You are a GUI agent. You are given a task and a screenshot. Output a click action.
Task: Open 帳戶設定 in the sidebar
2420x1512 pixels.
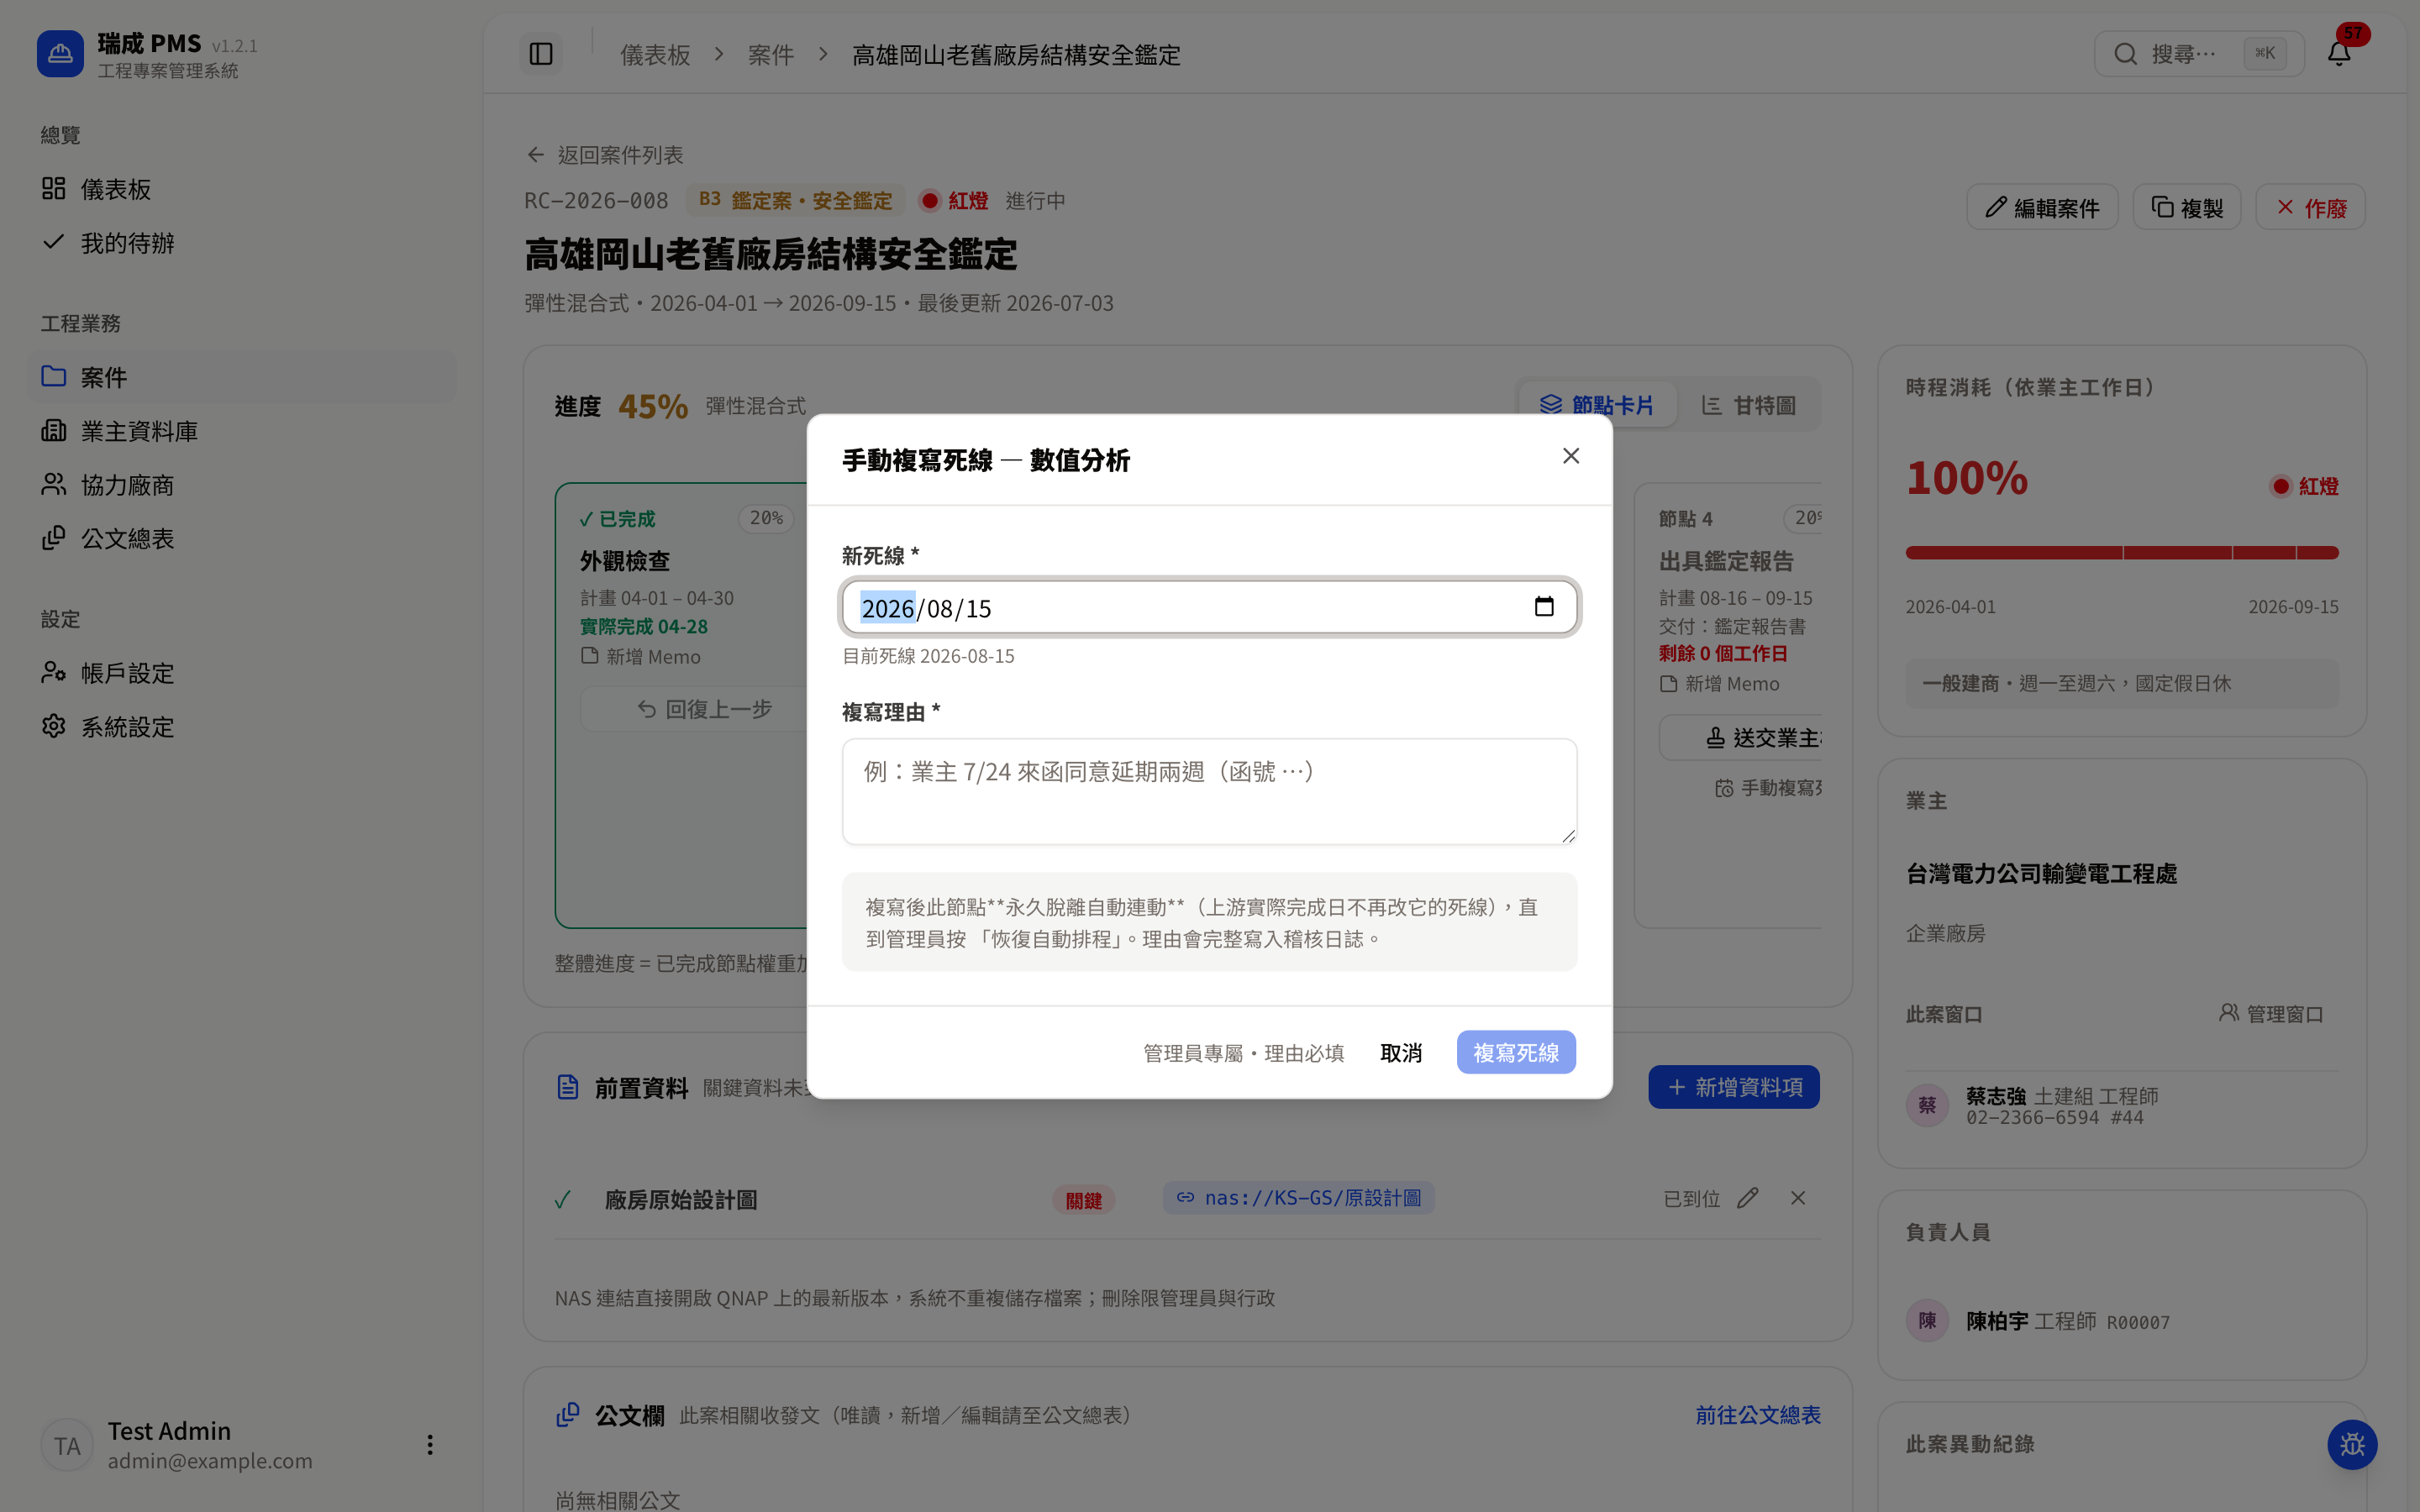pyautogui.click(x=242, y=673)
